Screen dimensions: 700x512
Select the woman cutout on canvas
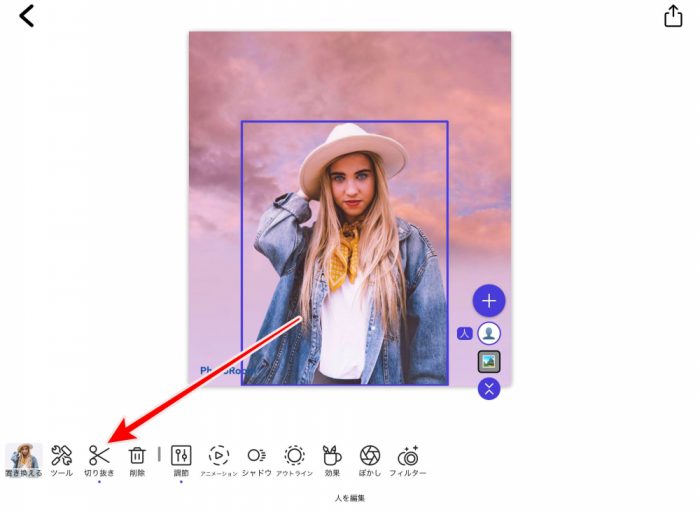[345, 253]
